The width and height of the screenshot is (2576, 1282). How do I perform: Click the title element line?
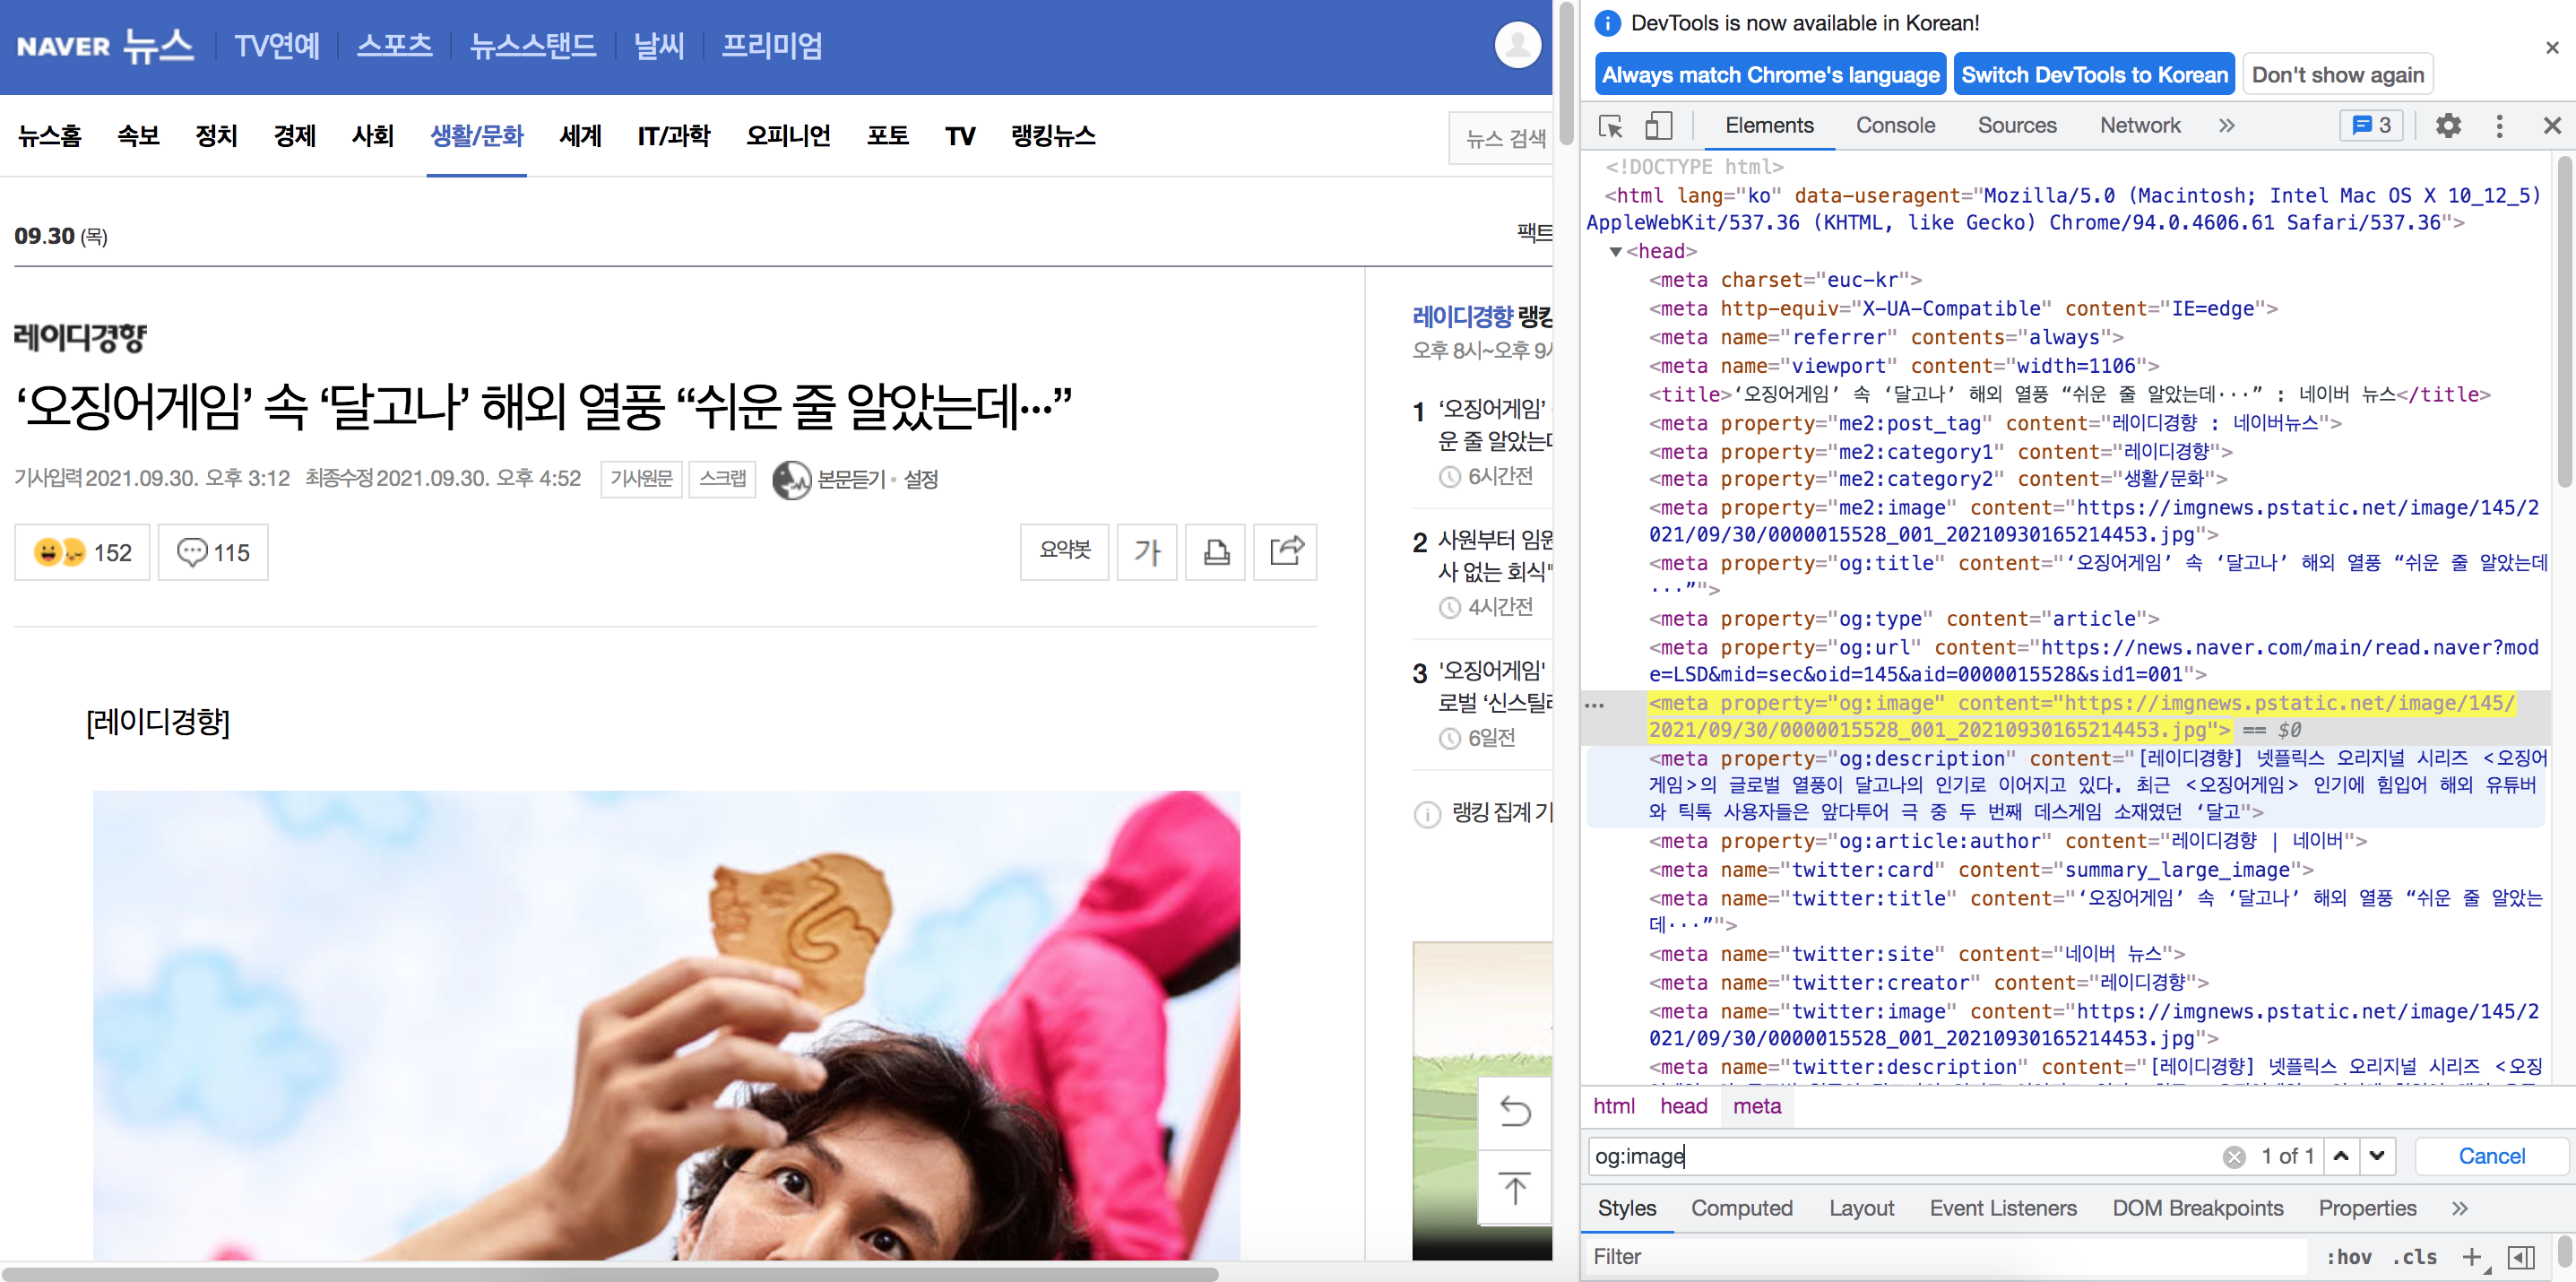[2069, 395]
